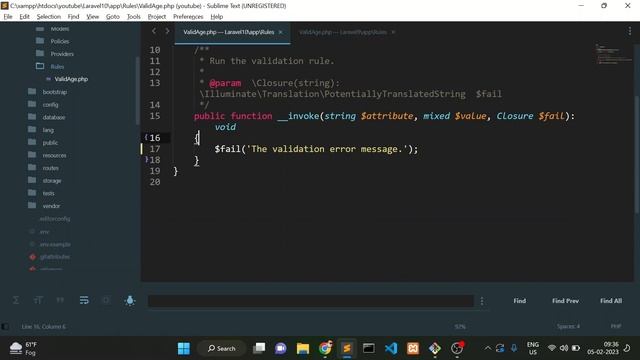Open the tab options kebab menu
Screen dimensions: 640x360
(630, 31)
